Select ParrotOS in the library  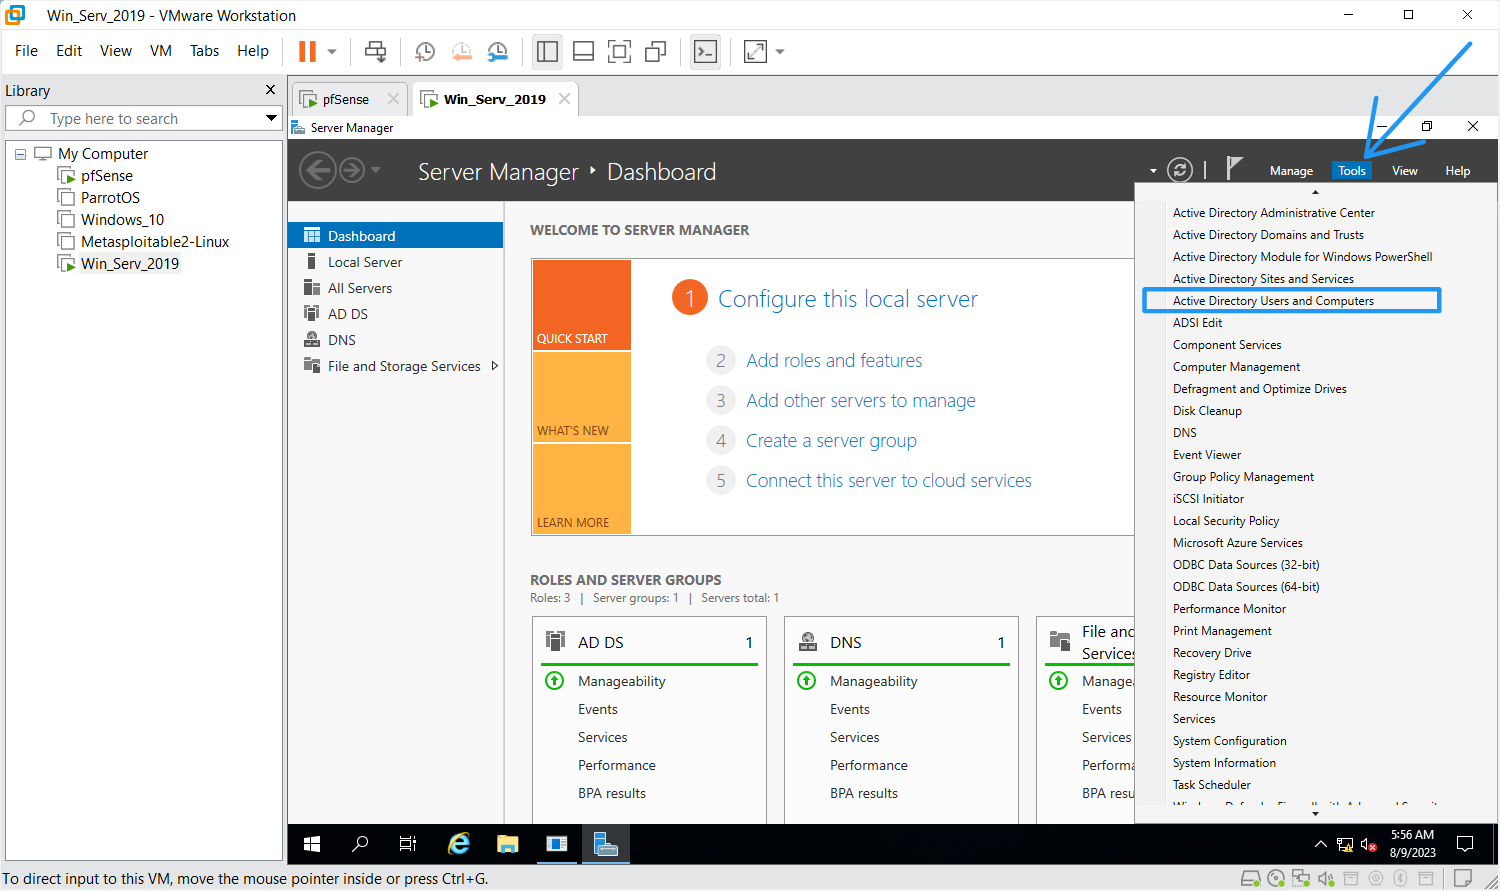pyautogui.click(x=110, y=198)
